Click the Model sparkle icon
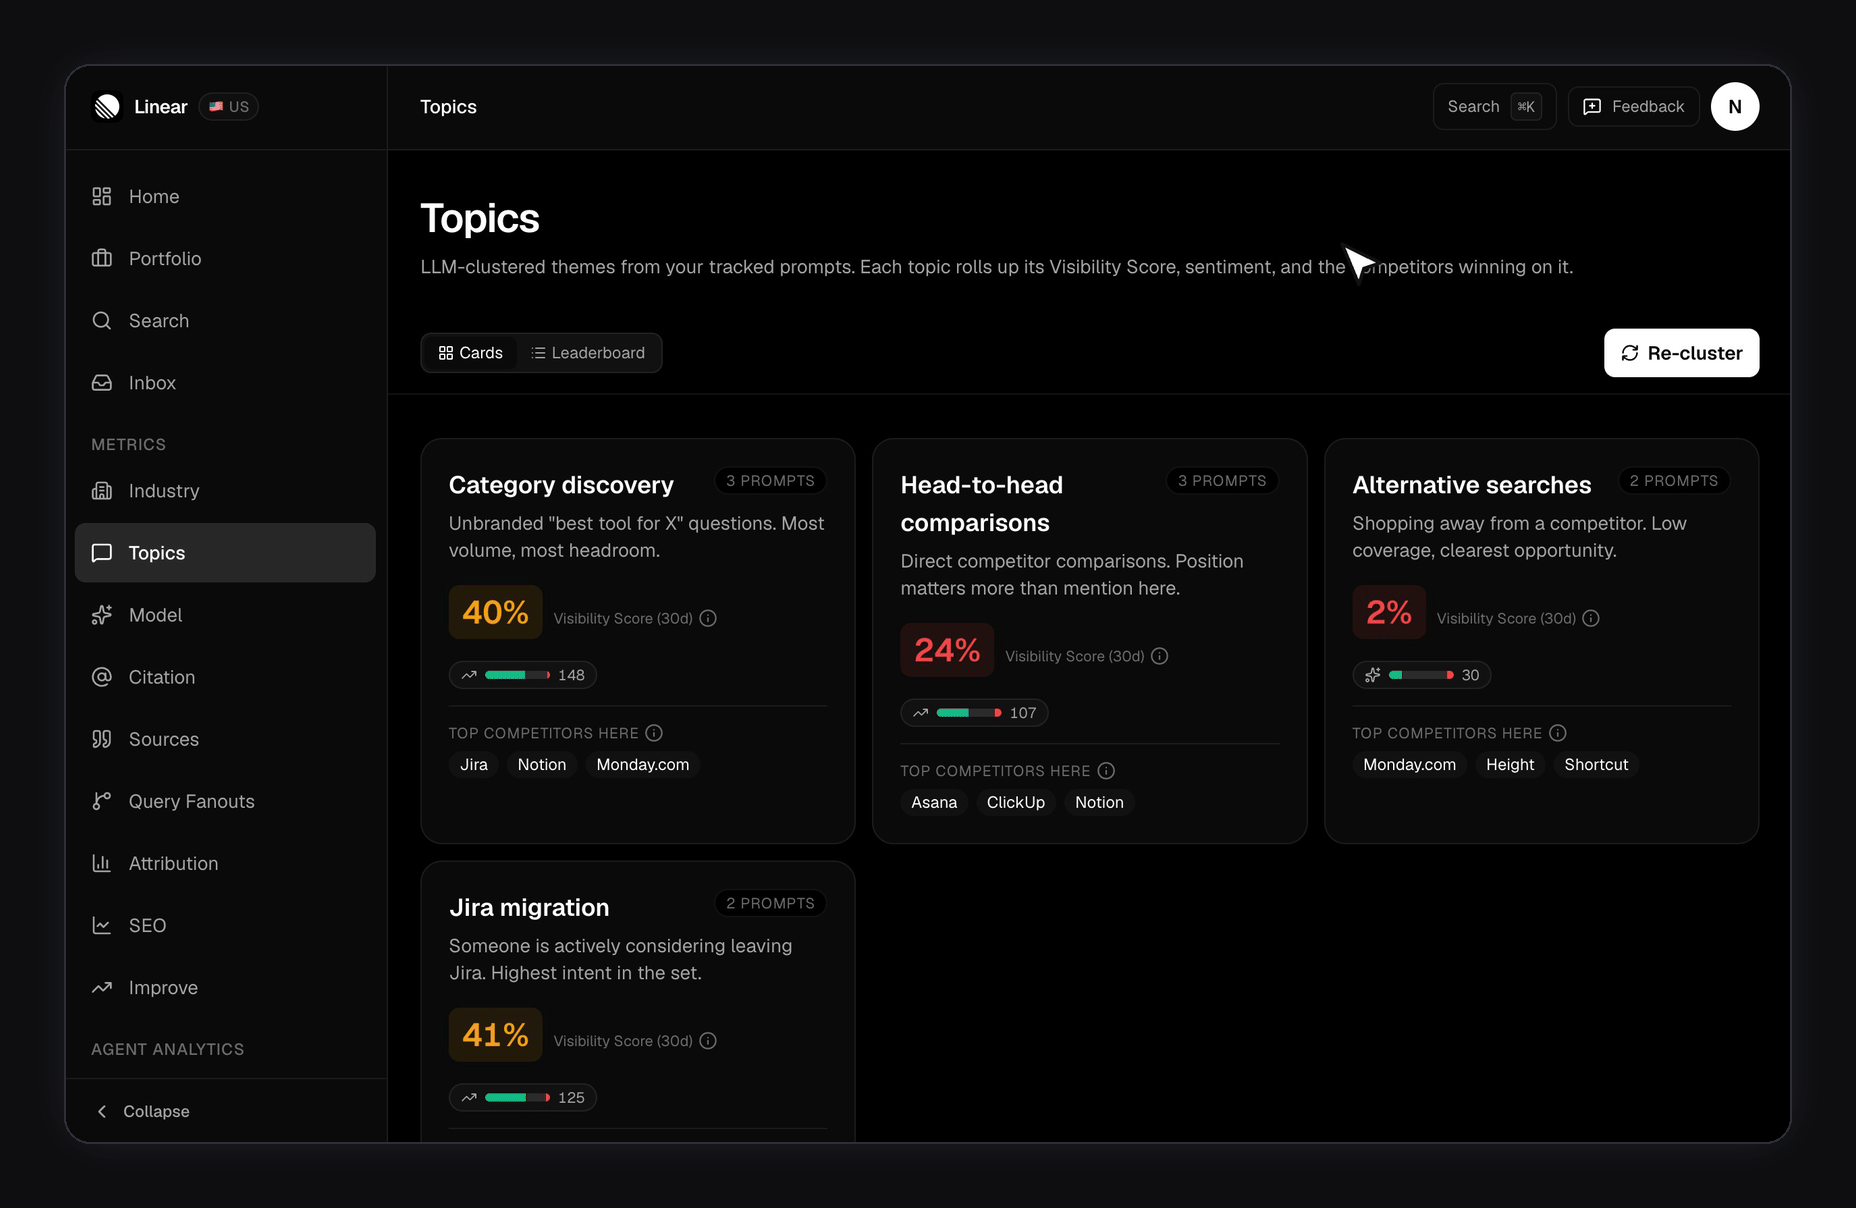1856x1208 pixels. coord(102,615)
